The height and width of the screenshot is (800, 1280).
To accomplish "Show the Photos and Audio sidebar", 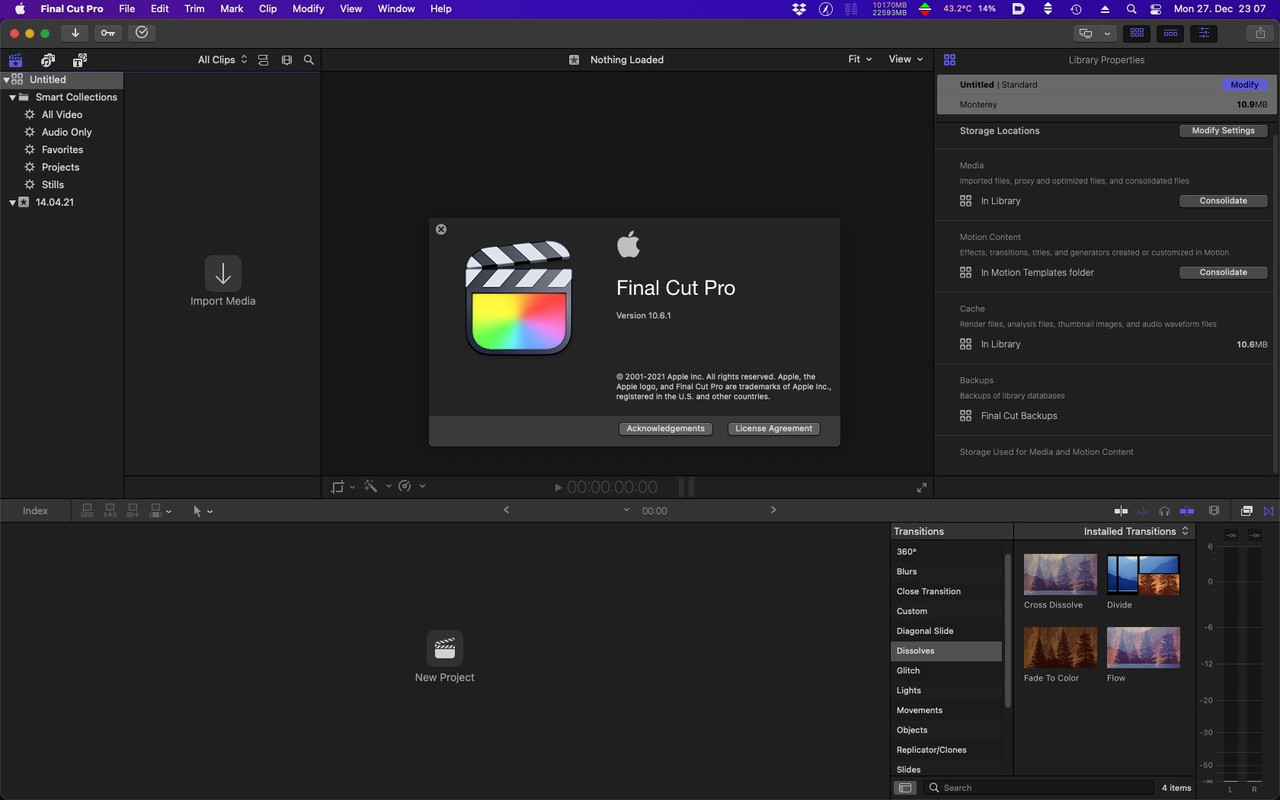I will [x=47, y=60].
